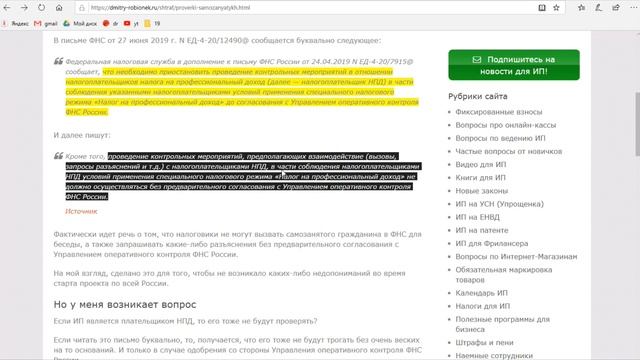Screen dimensions: 640x360
Task: Open ИП на ЕНВД category
Action: [x=478, y=217]
